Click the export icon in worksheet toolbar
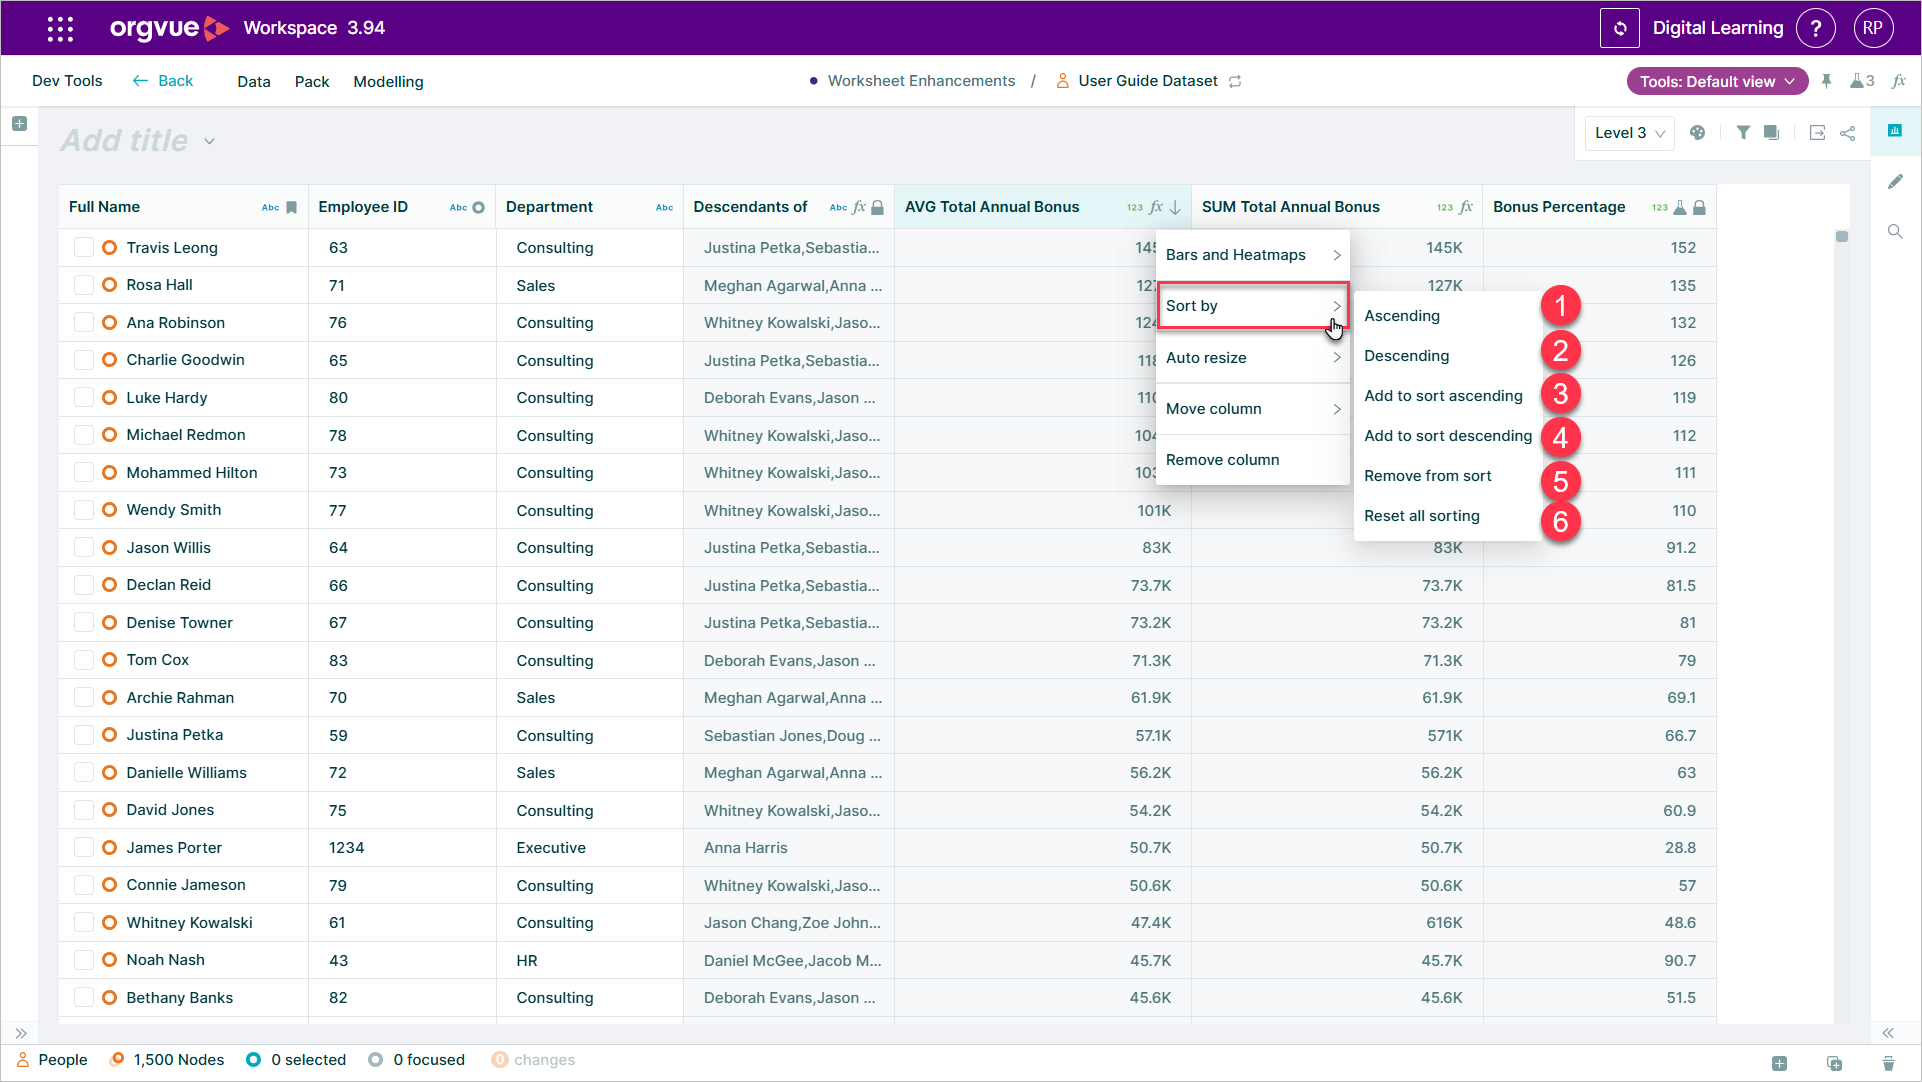Screen dimensions: 1922x1082 (1817, 133)
